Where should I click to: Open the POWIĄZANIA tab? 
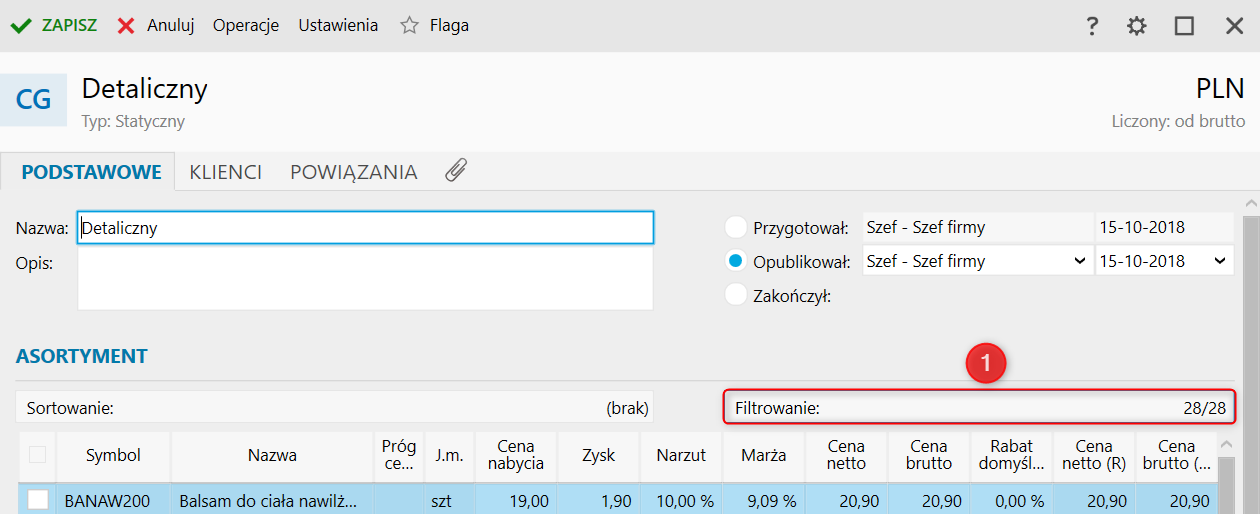pyautogui.click(x=353, y=172)
